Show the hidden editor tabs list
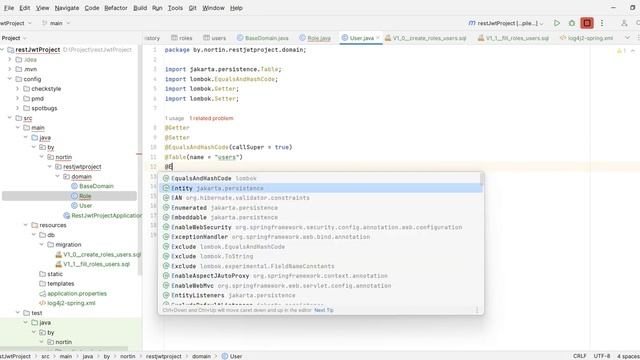This screenshot has width=640, height=360. click(x=627, y=38)
